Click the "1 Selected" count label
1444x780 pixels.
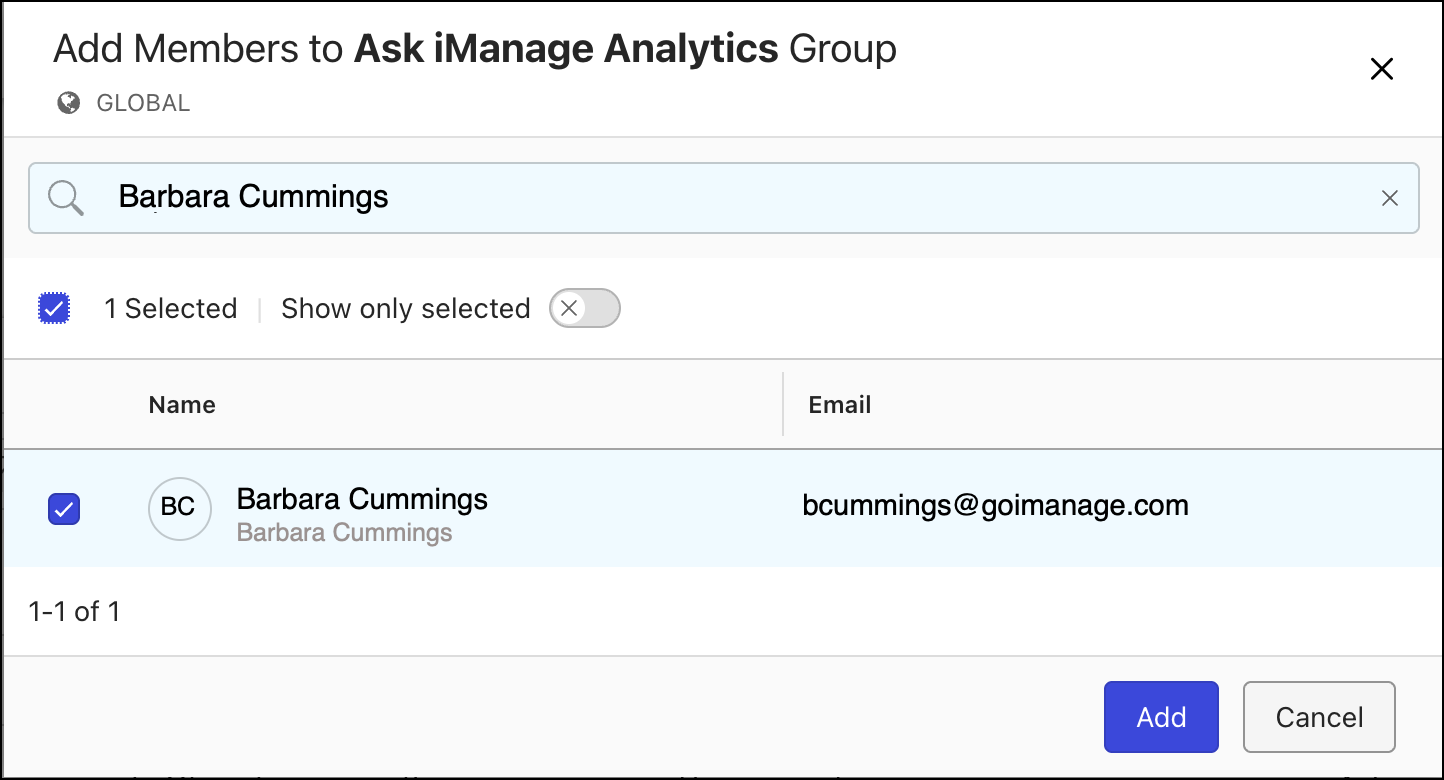pos(171,309)
